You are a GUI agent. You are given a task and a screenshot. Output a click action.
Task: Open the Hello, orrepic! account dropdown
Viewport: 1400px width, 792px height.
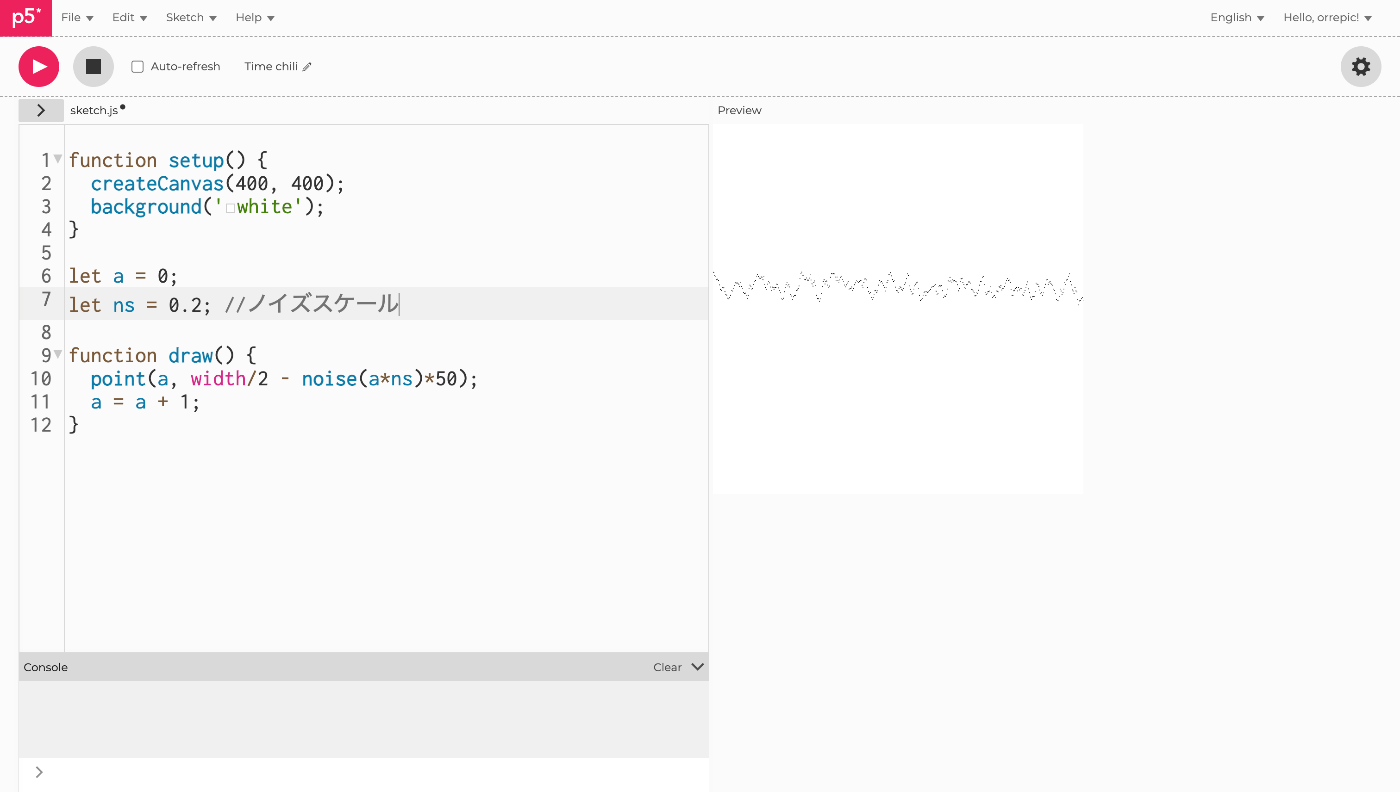(1327, 17)
